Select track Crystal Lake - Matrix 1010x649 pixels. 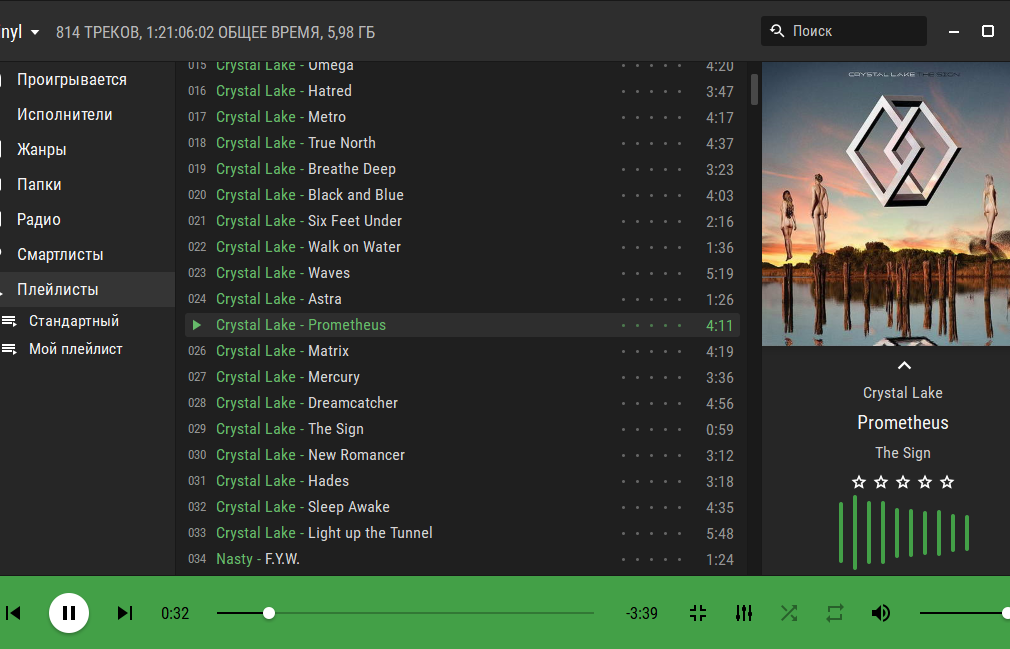[462, 351]
